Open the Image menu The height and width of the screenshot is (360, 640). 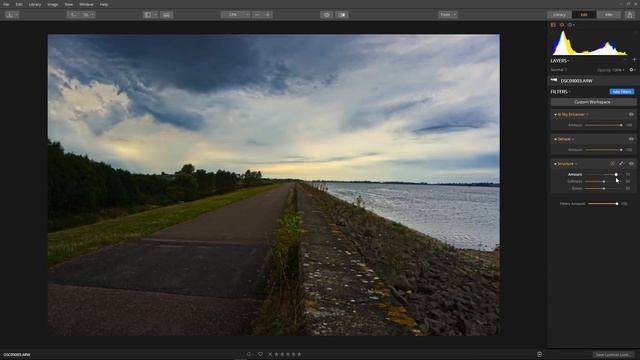pyautogui.click(x=53, y=4)
